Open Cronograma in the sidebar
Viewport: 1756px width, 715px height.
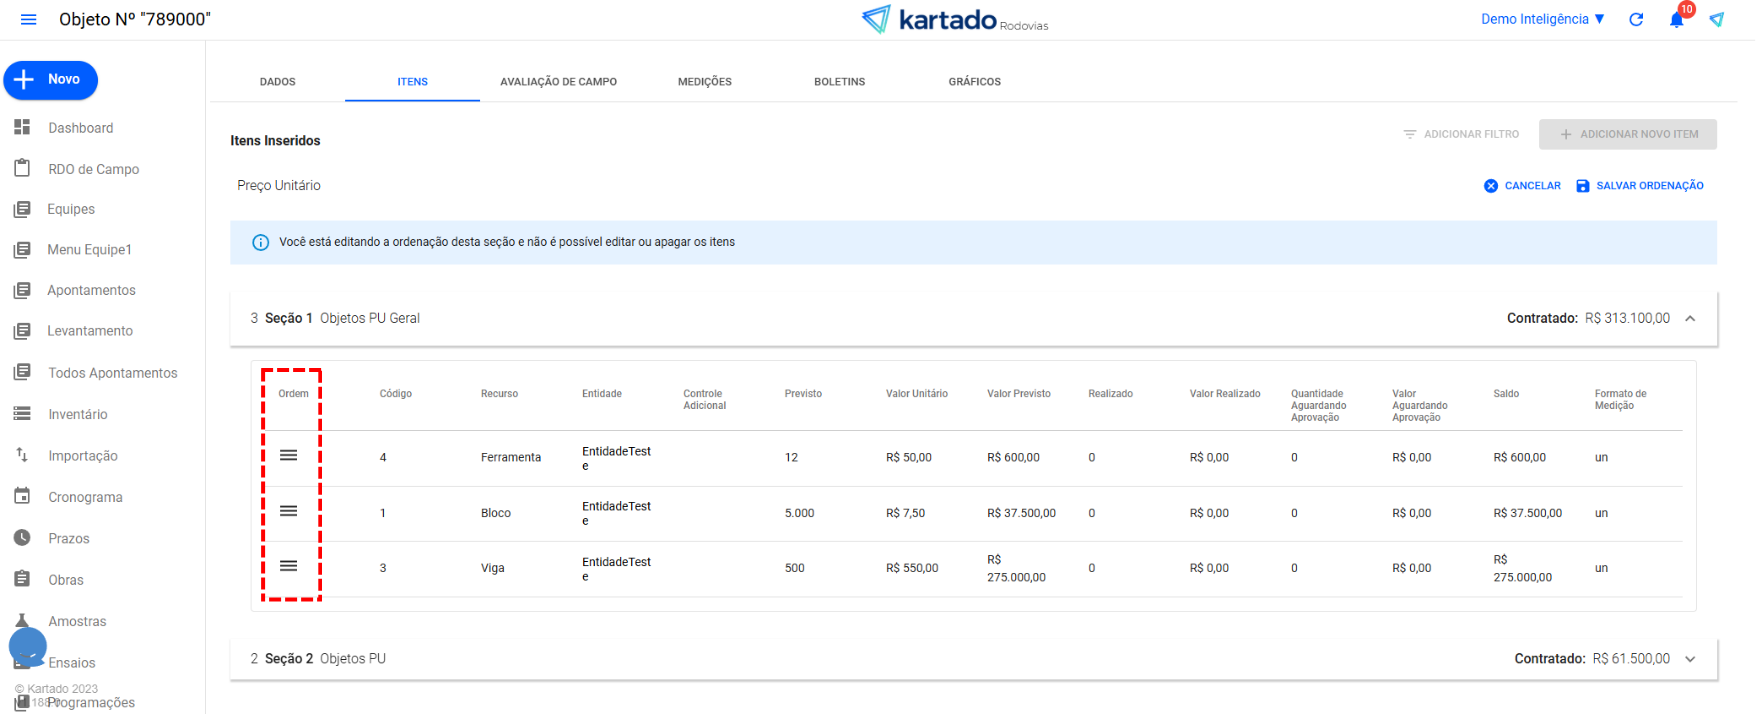pyautogui.click(x=85, y=497)
